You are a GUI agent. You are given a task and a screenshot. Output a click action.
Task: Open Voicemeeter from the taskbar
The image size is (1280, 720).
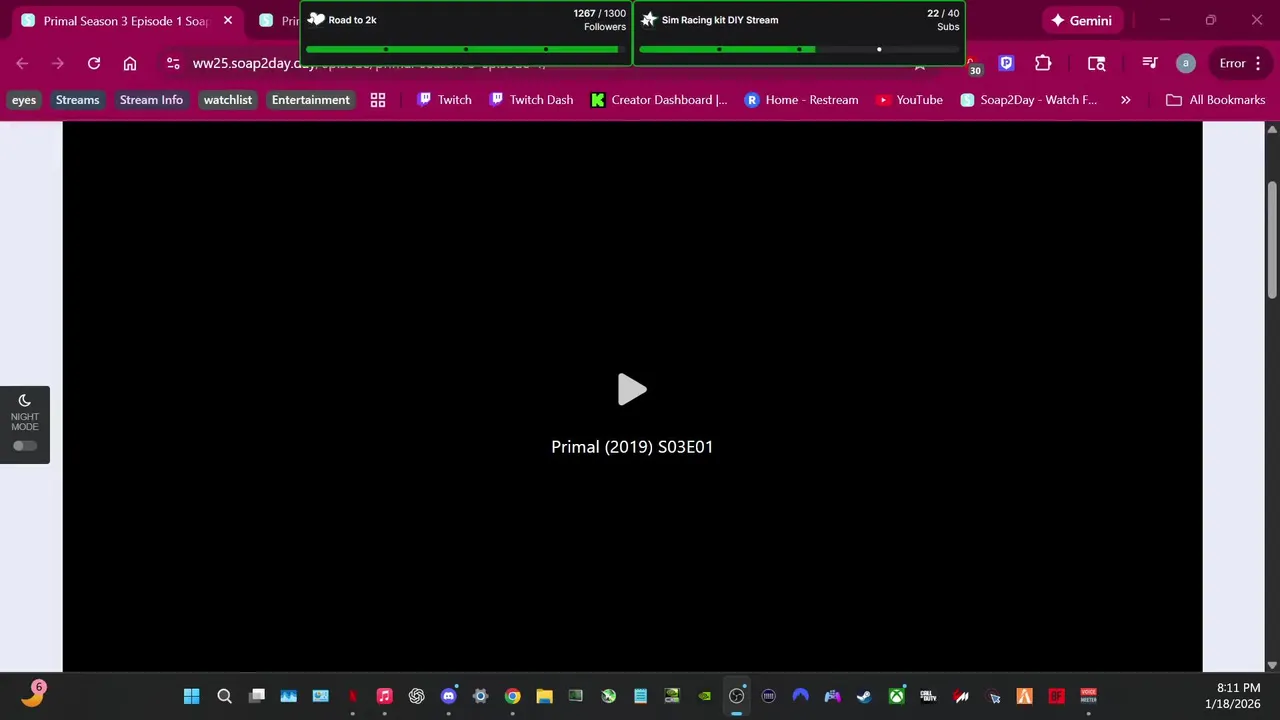coord(1088,696)
